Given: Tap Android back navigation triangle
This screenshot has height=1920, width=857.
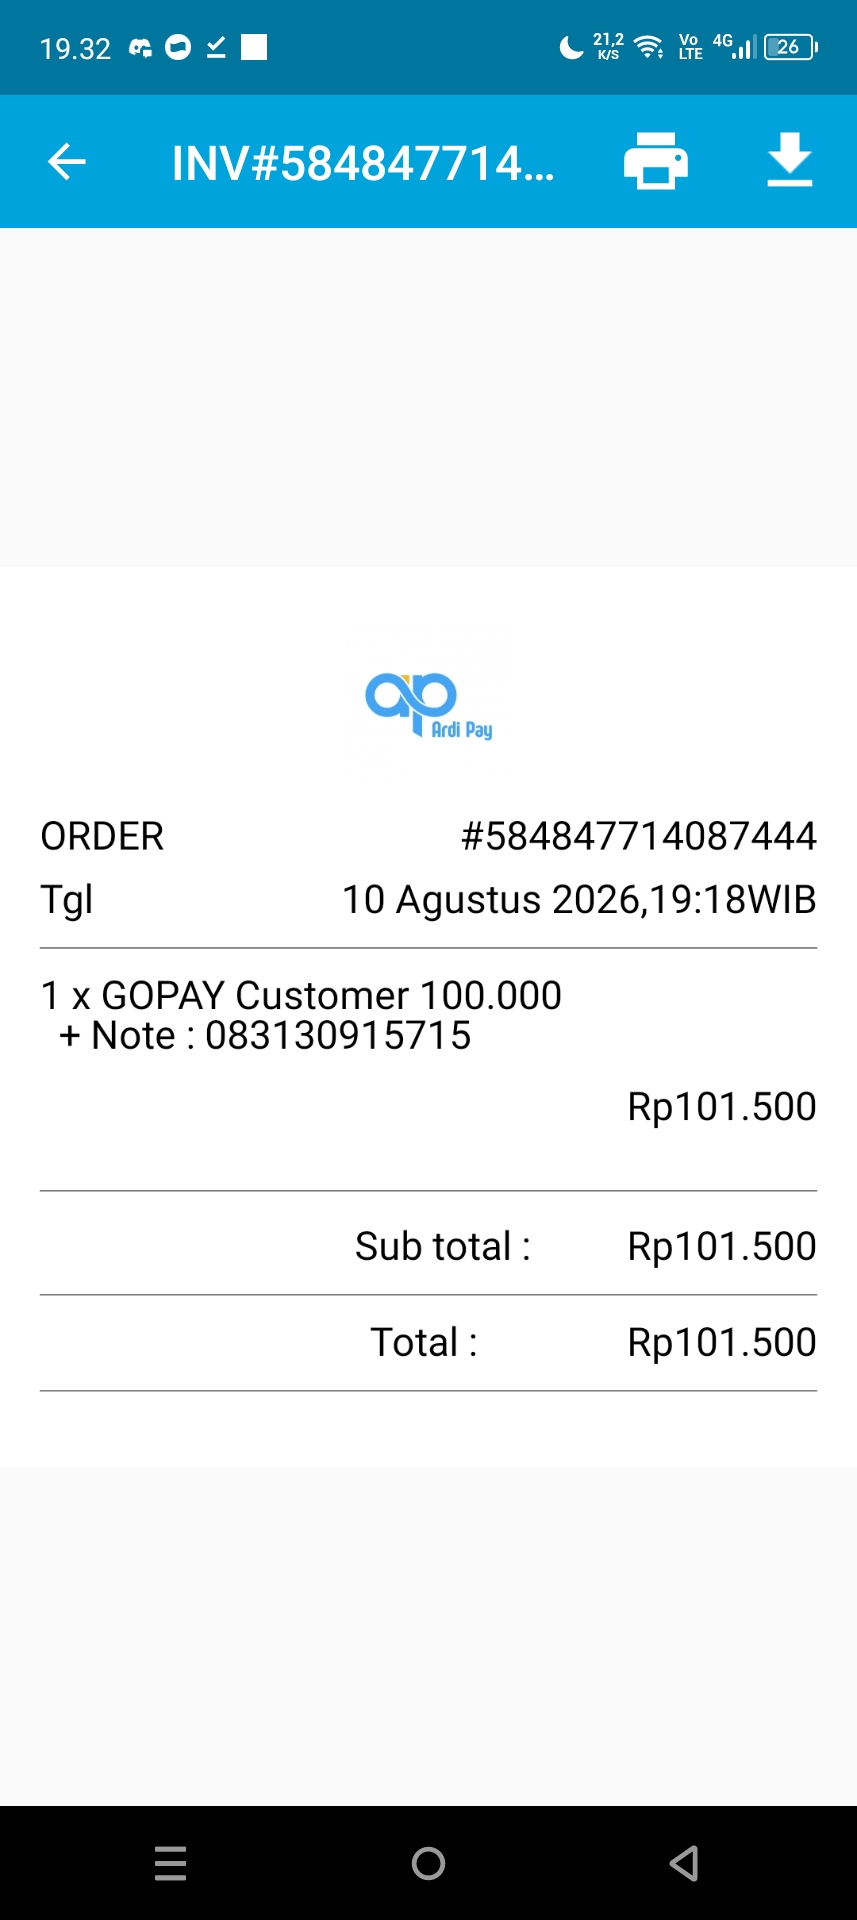Looking at the screenshot, I should (684, 1863).
